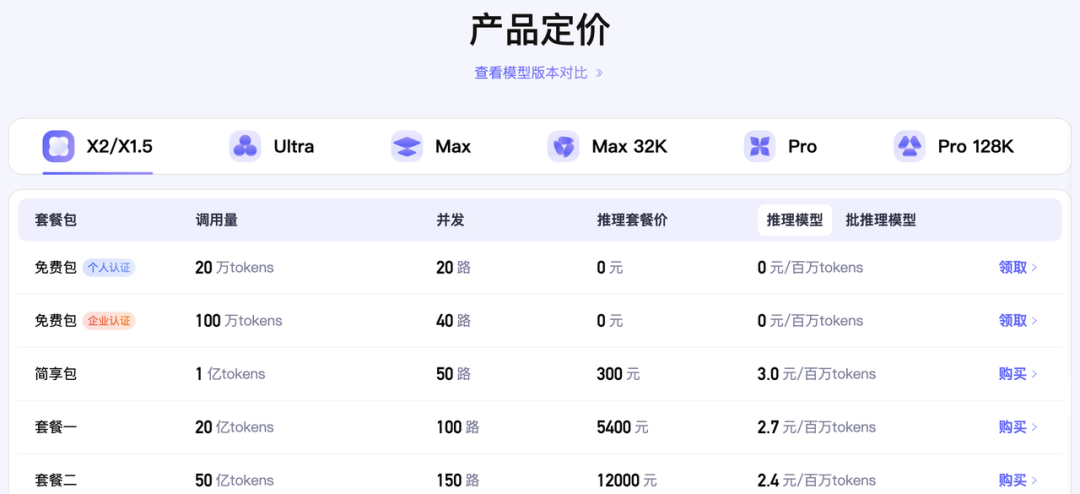This screenshot has width=1080, height=494.
Task: Click 领取 for 企业认证 free package
Action: 1018,320
